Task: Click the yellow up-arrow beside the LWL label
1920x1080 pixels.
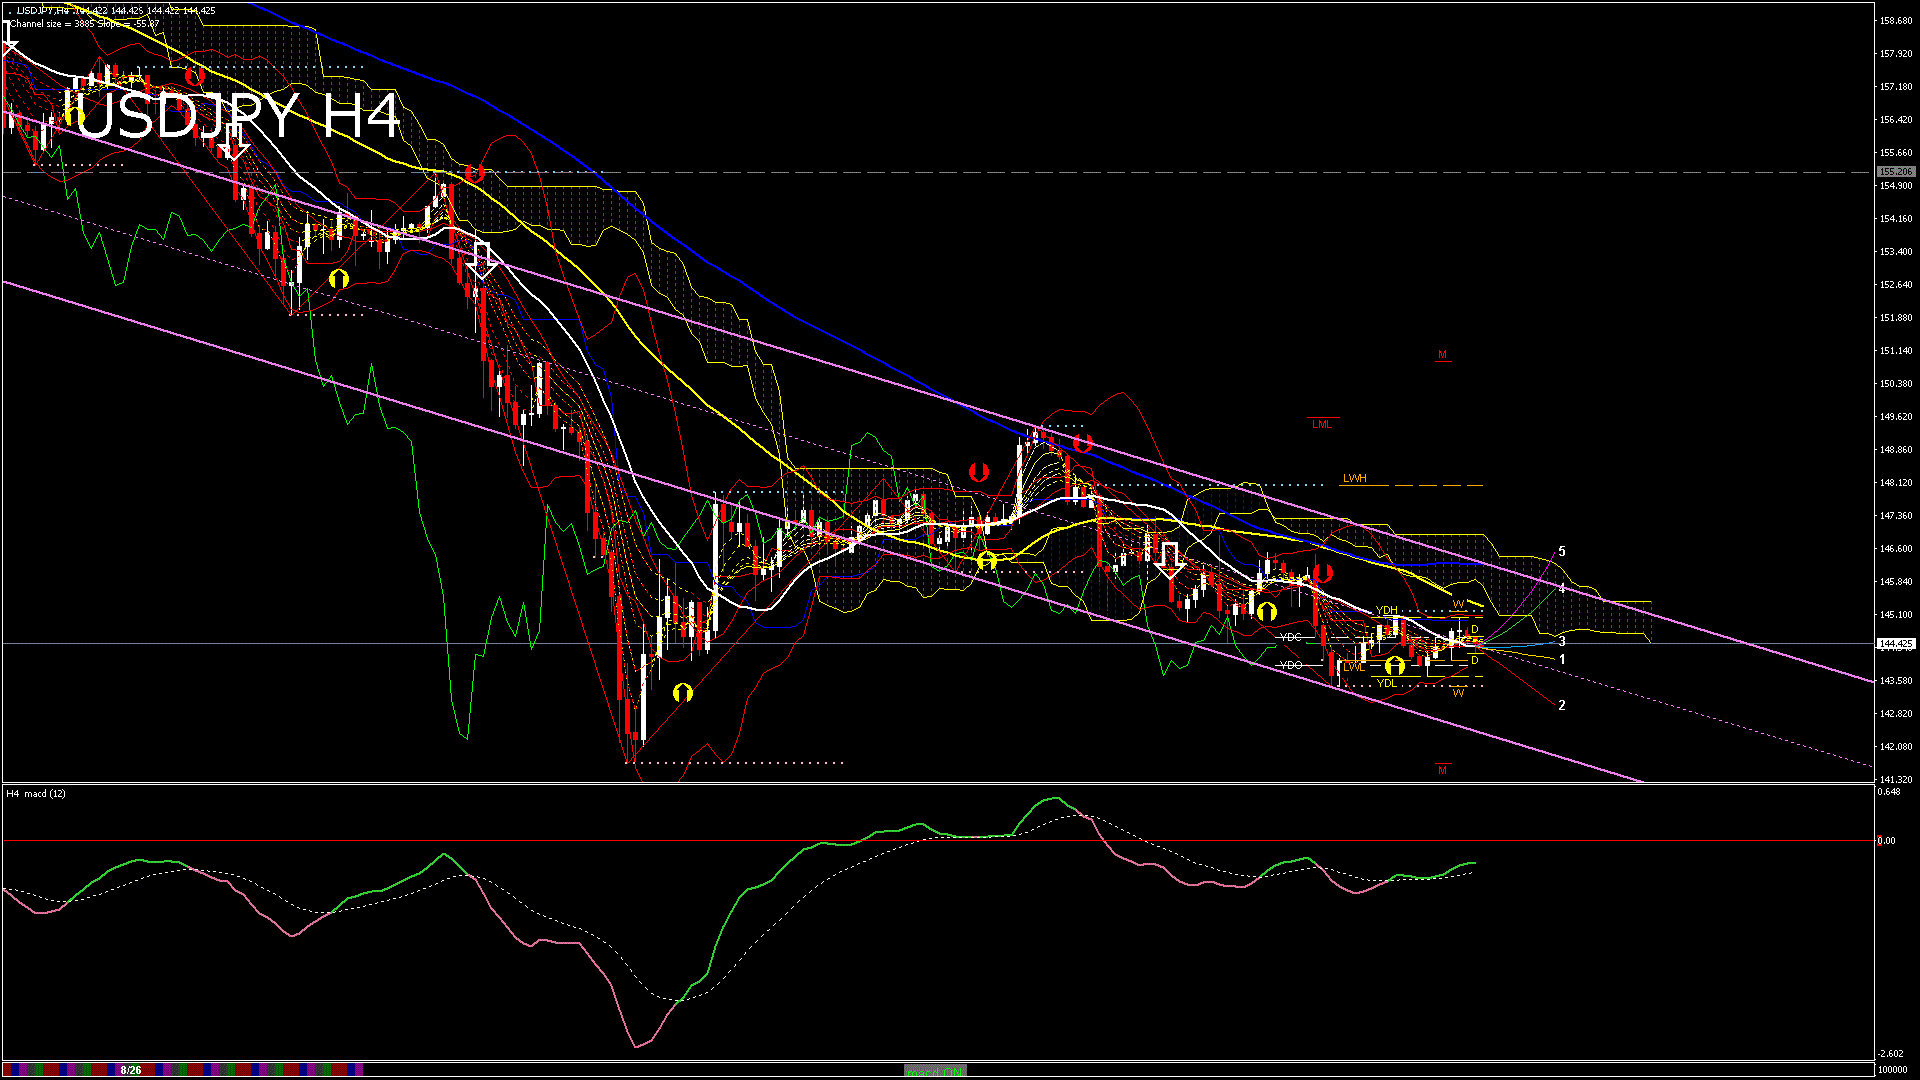Action: tap(1394, 666)
